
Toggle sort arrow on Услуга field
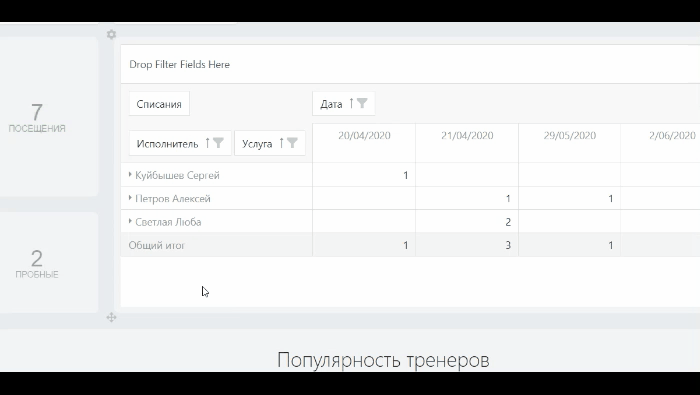pos(282,143)
